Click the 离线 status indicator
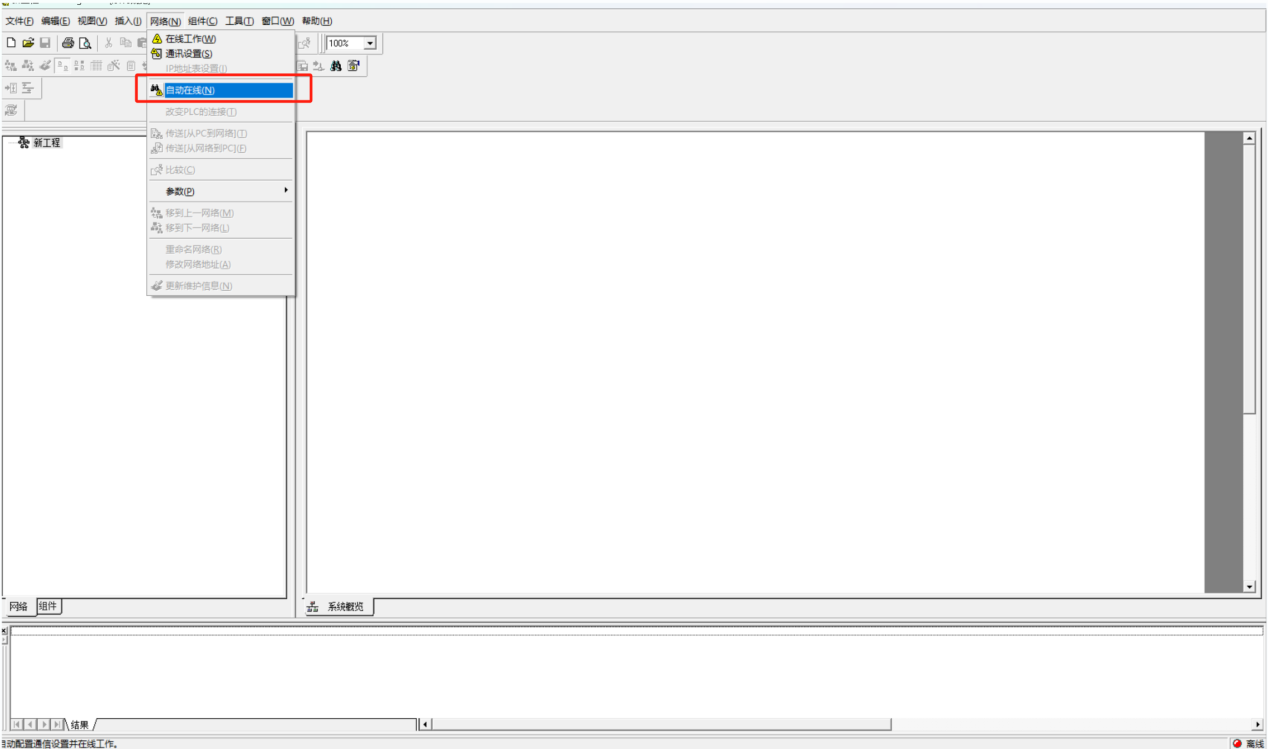1268x749 pixels. [1248, 743]
